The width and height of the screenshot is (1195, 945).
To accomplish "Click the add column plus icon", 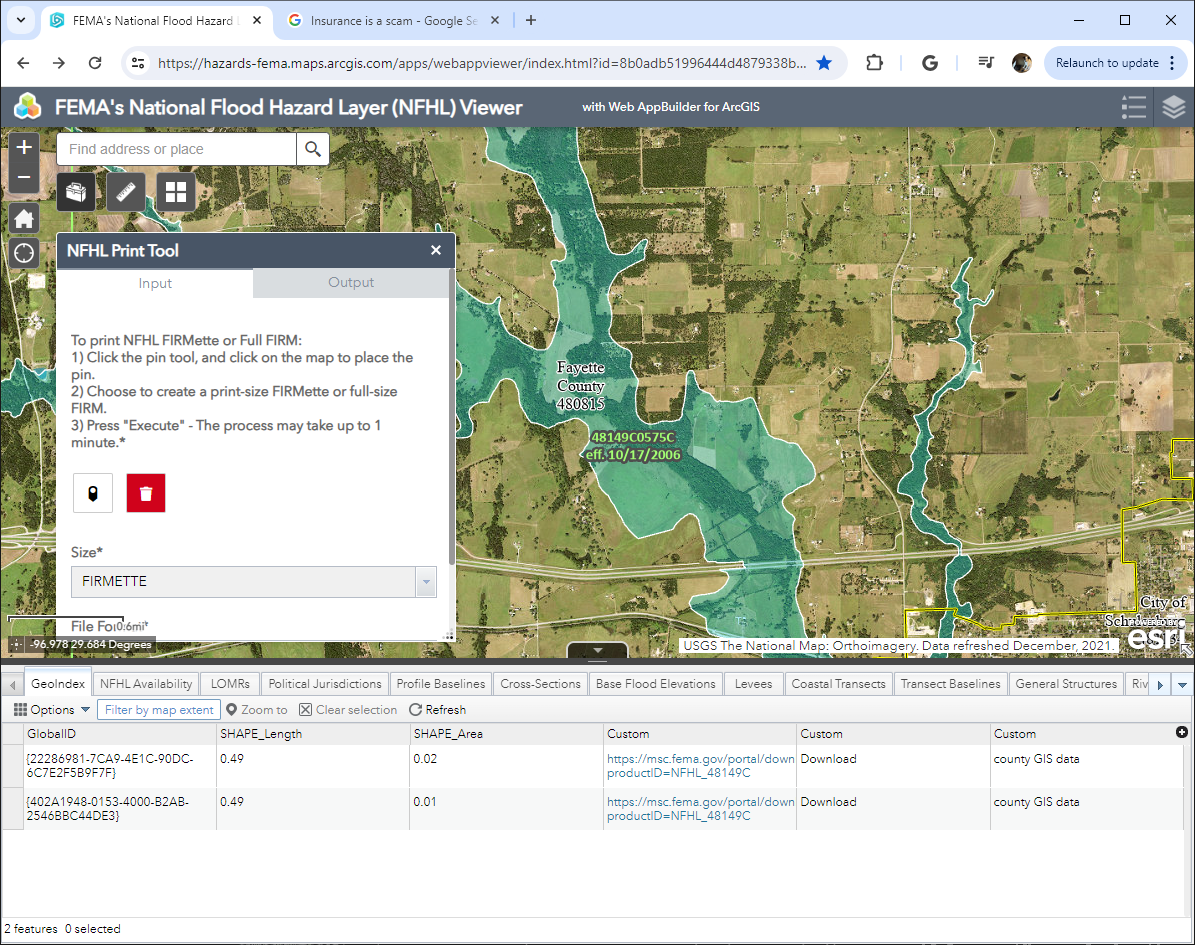I will click(x=1182, y=732).
